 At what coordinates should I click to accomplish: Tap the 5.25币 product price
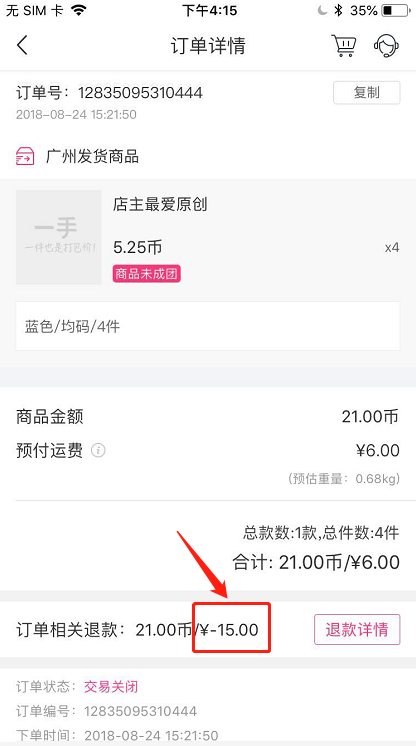tap(138, 247)
